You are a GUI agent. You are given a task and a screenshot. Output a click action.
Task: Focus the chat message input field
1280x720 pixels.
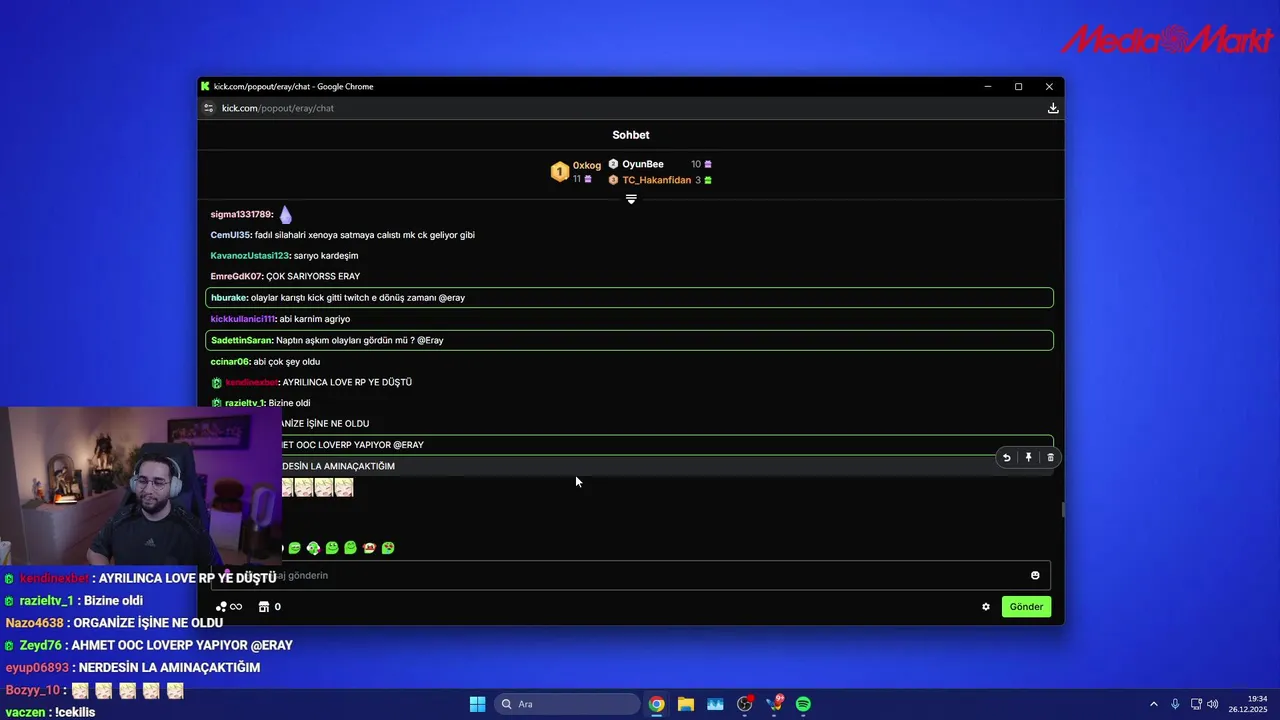click(x=630, y=575)
